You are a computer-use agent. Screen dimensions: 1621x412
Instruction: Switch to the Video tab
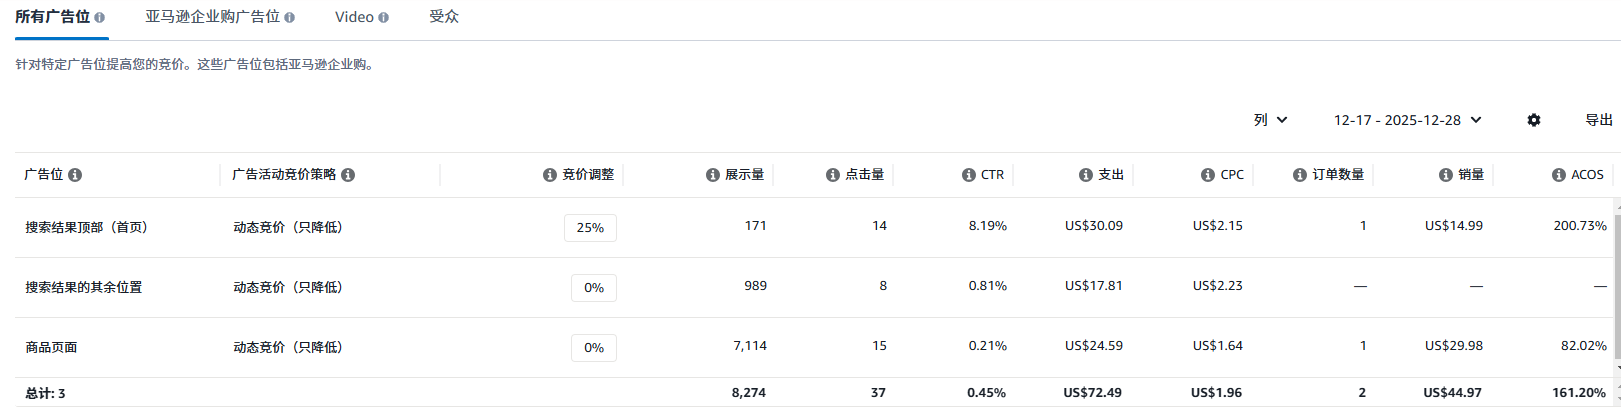[x=354, y=17]
